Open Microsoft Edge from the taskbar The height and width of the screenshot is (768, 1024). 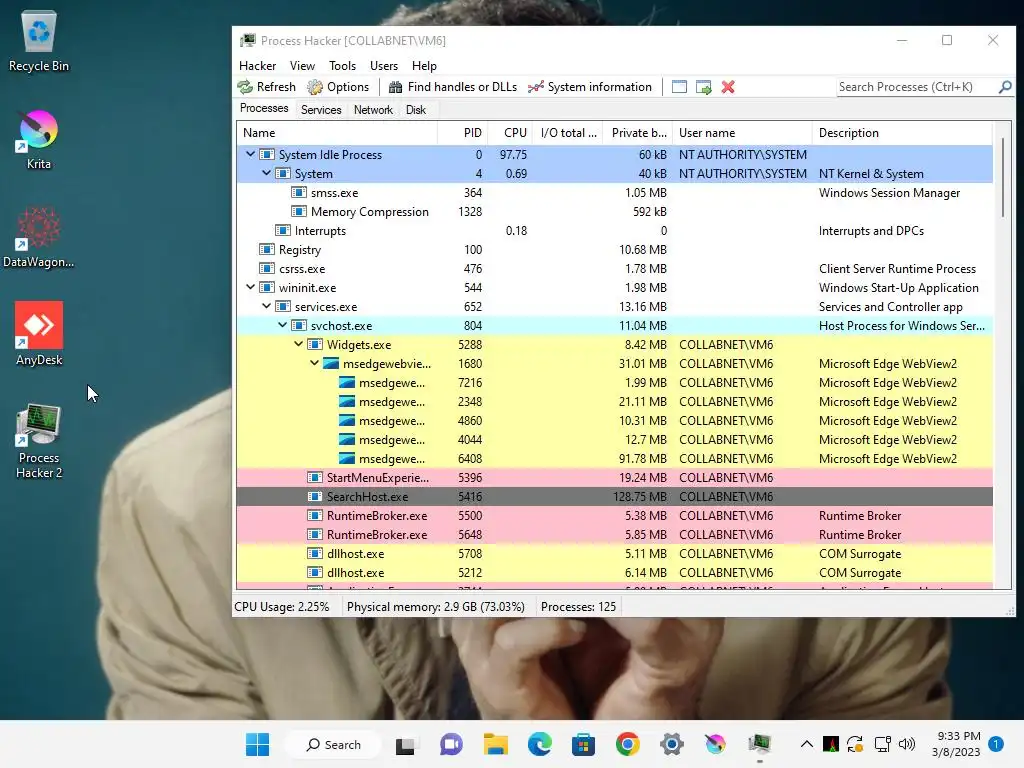[x=539, y=744]
